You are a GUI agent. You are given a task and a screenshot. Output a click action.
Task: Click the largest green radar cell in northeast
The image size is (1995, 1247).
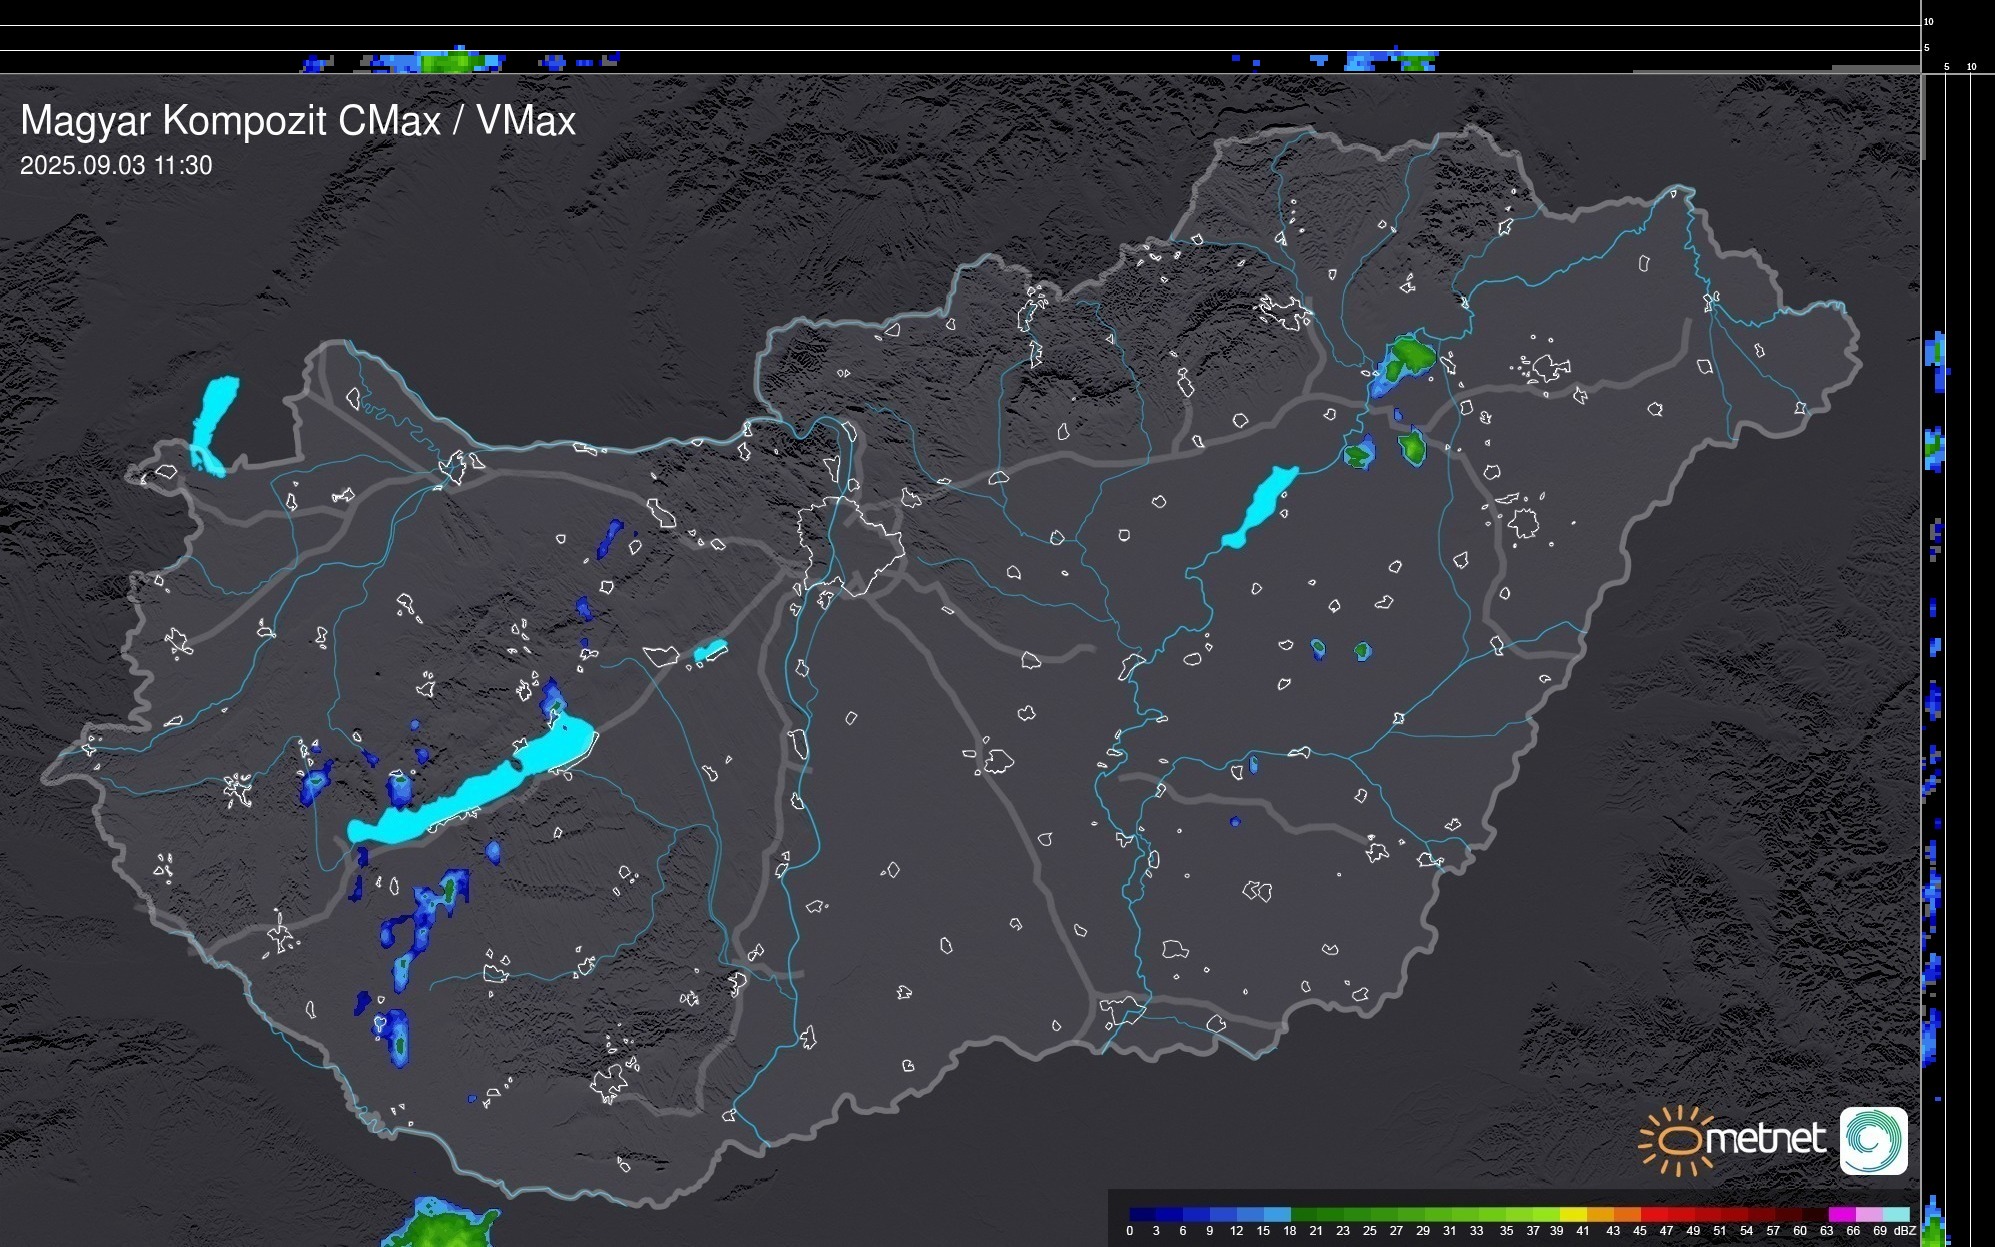(1412, 354)
